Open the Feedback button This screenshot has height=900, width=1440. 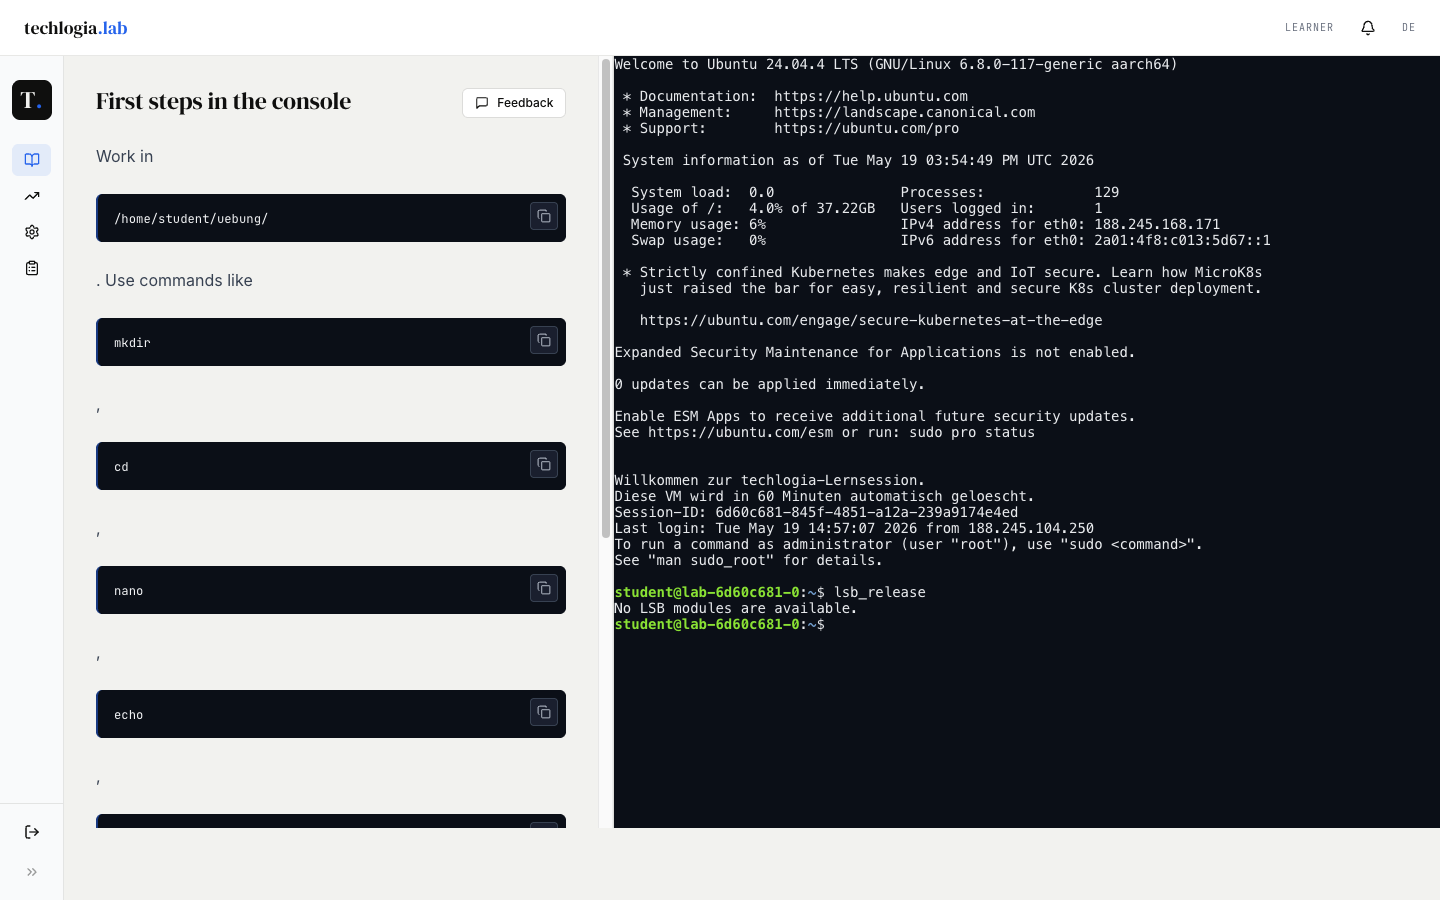(x=514, y=103)
